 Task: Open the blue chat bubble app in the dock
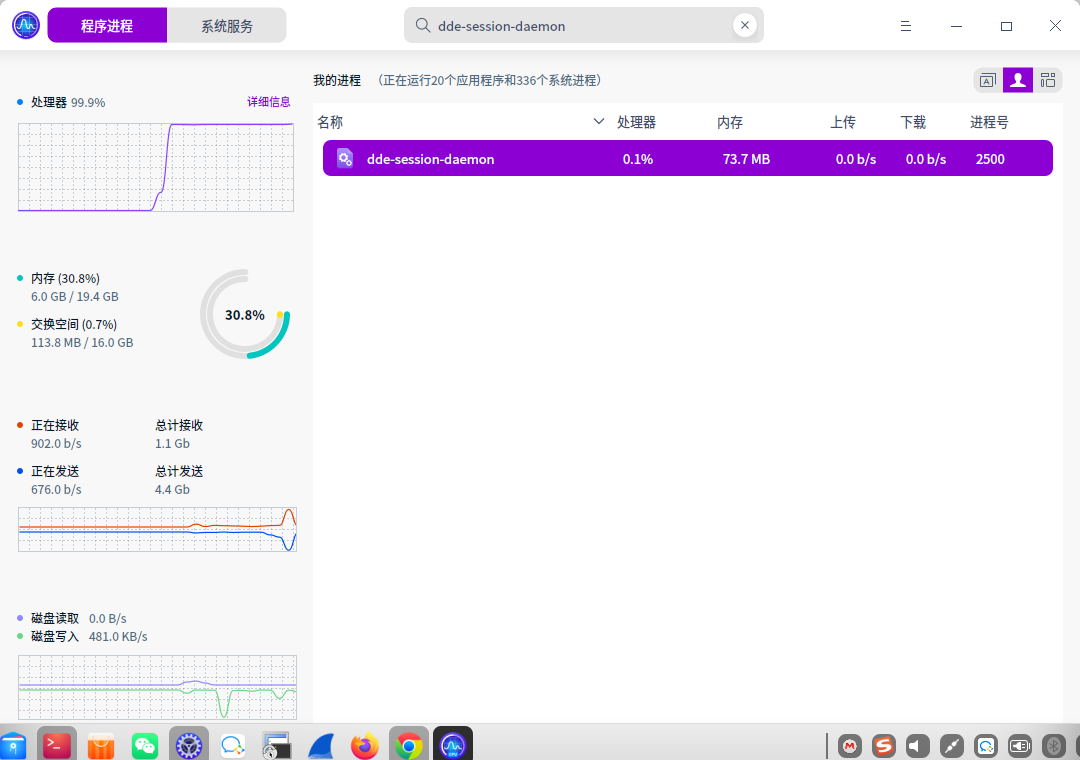click(x=233, y=746)
